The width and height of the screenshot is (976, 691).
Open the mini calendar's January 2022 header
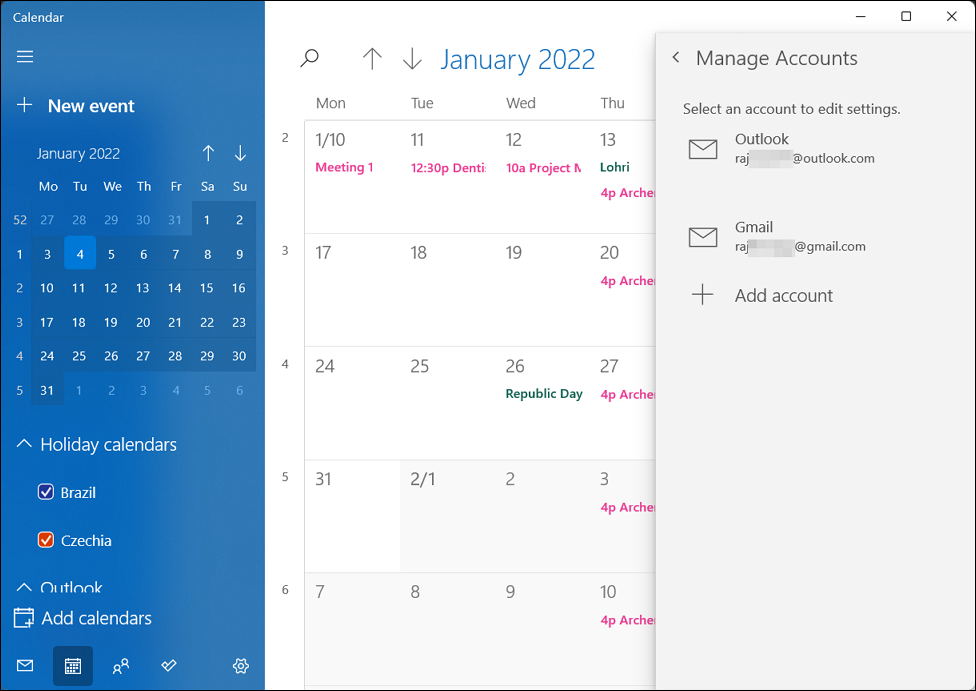pyautogui.click(x=79, y=153)
